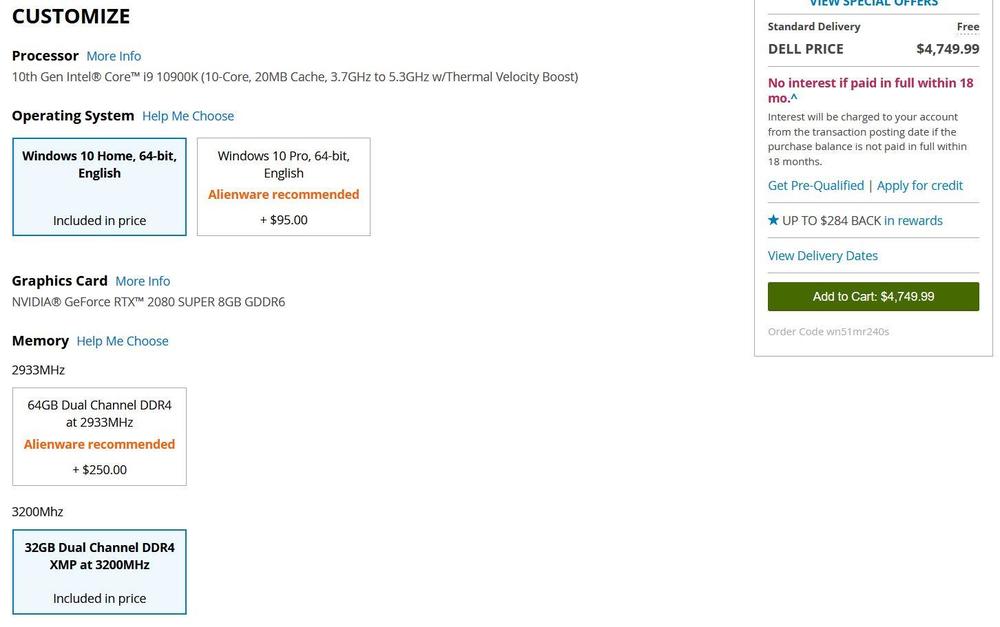This screenshot has height=627, width=1000.
Task: Select 64GB Dual Channel DDR4 memory
Action: coord(99,437)
